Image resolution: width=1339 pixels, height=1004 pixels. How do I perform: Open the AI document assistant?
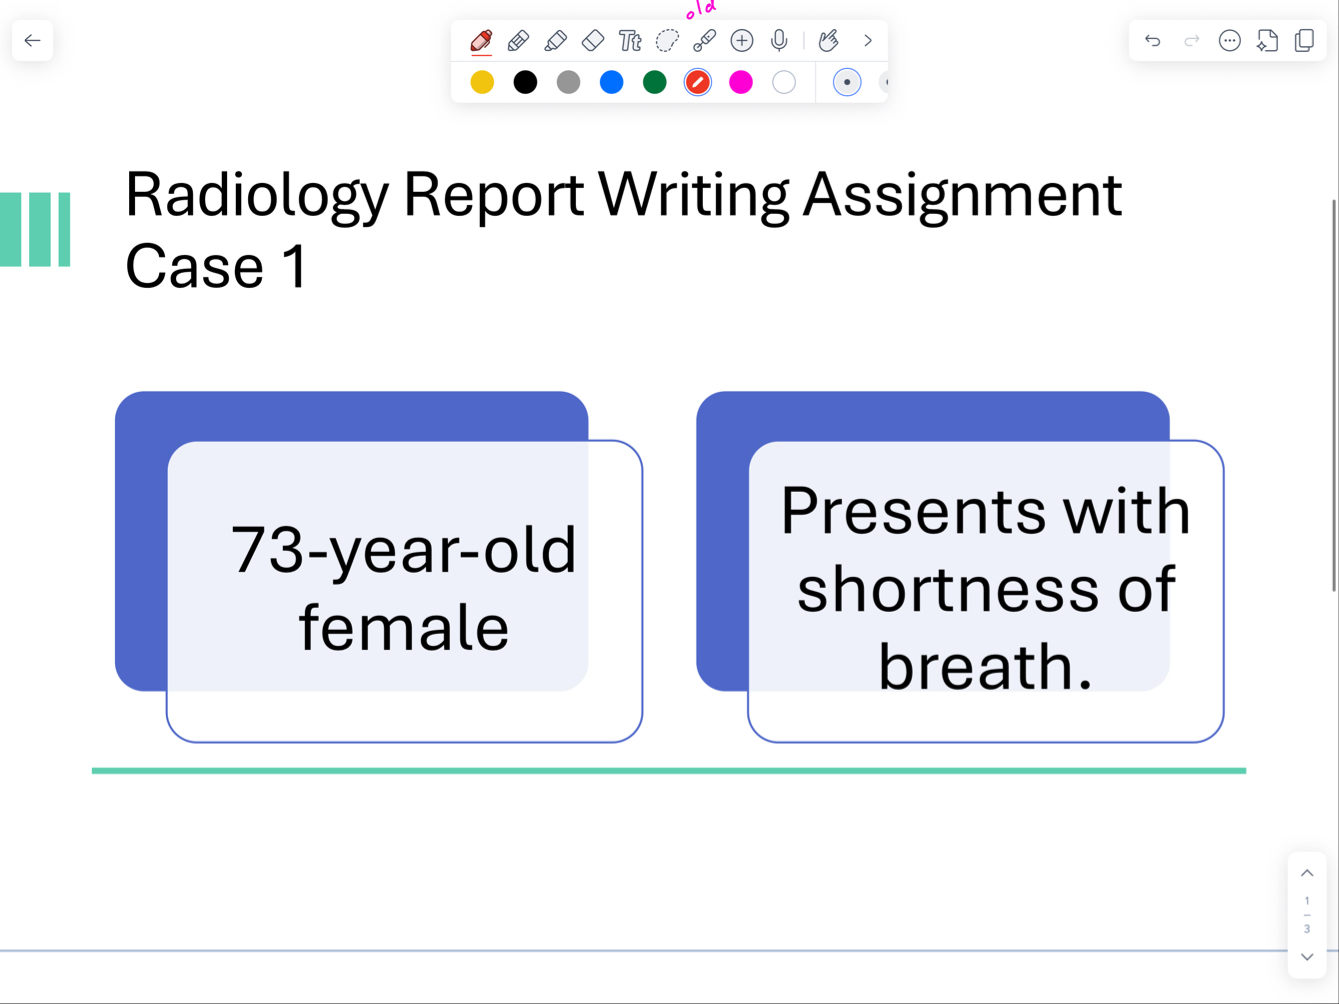(x=1267, y=40)
